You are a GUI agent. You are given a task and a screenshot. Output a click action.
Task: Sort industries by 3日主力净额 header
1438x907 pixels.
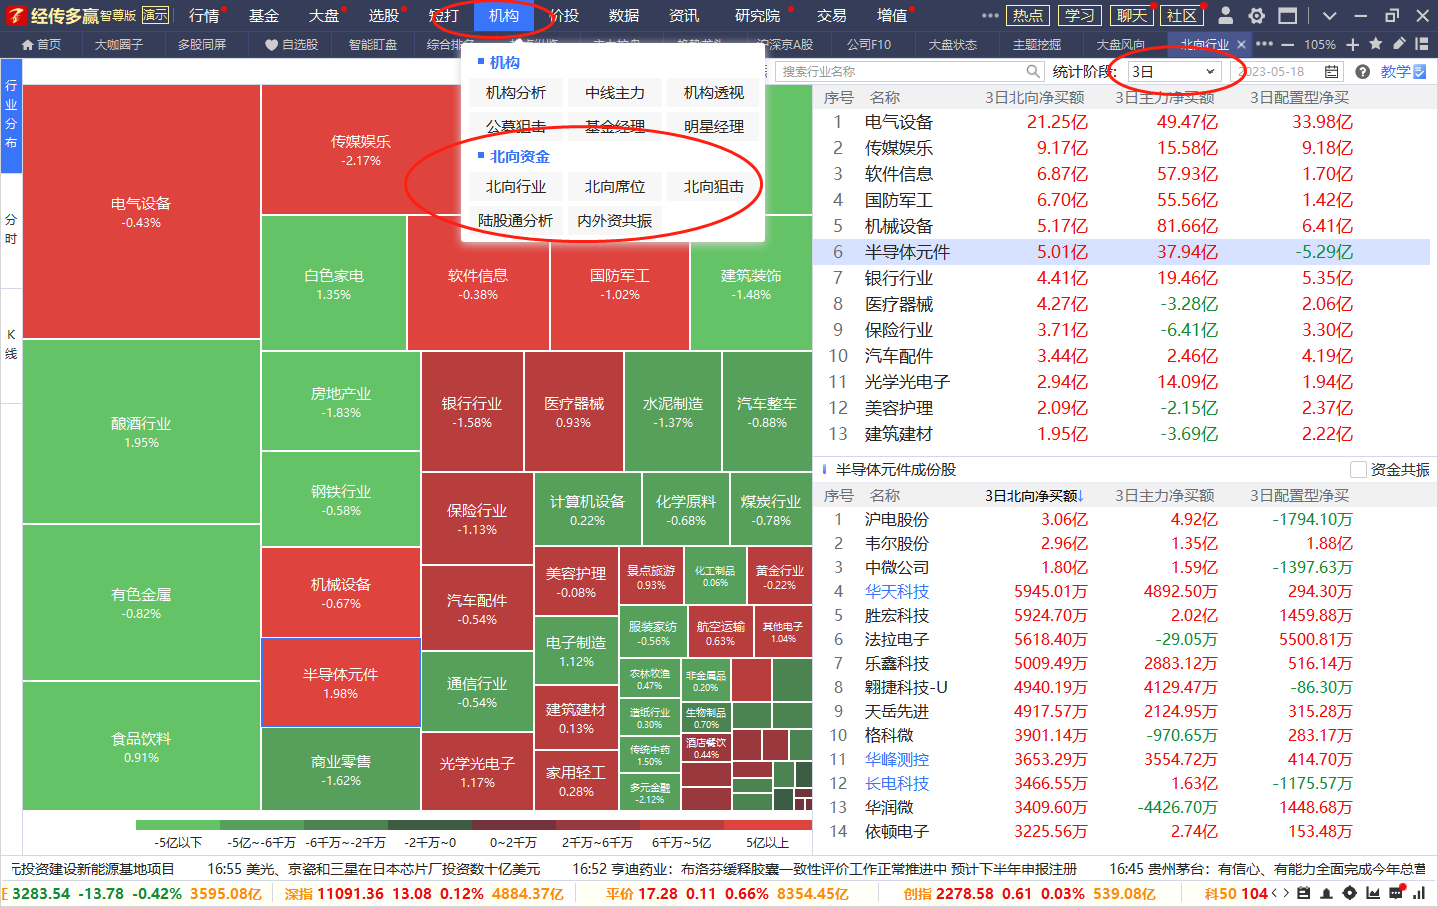[1165, 98]
